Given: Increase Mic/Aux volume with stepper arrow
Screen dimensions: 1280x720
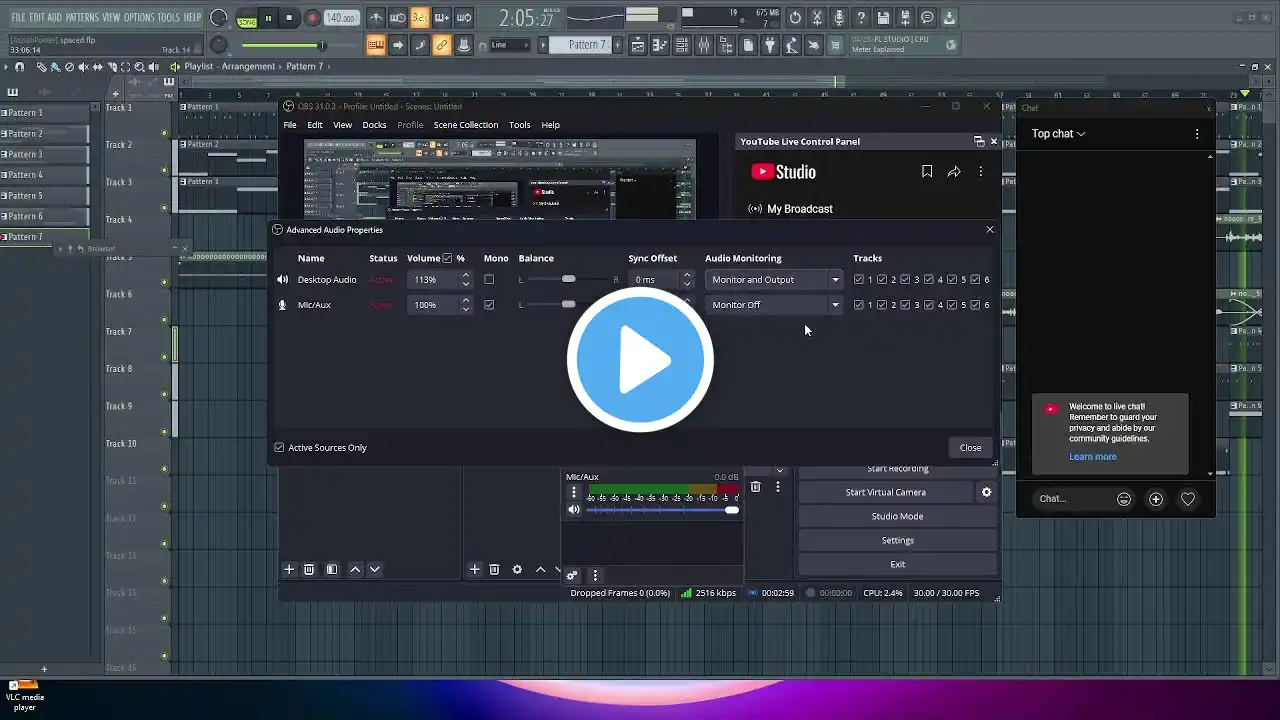Looking at the screenshot, I should 466,301.
